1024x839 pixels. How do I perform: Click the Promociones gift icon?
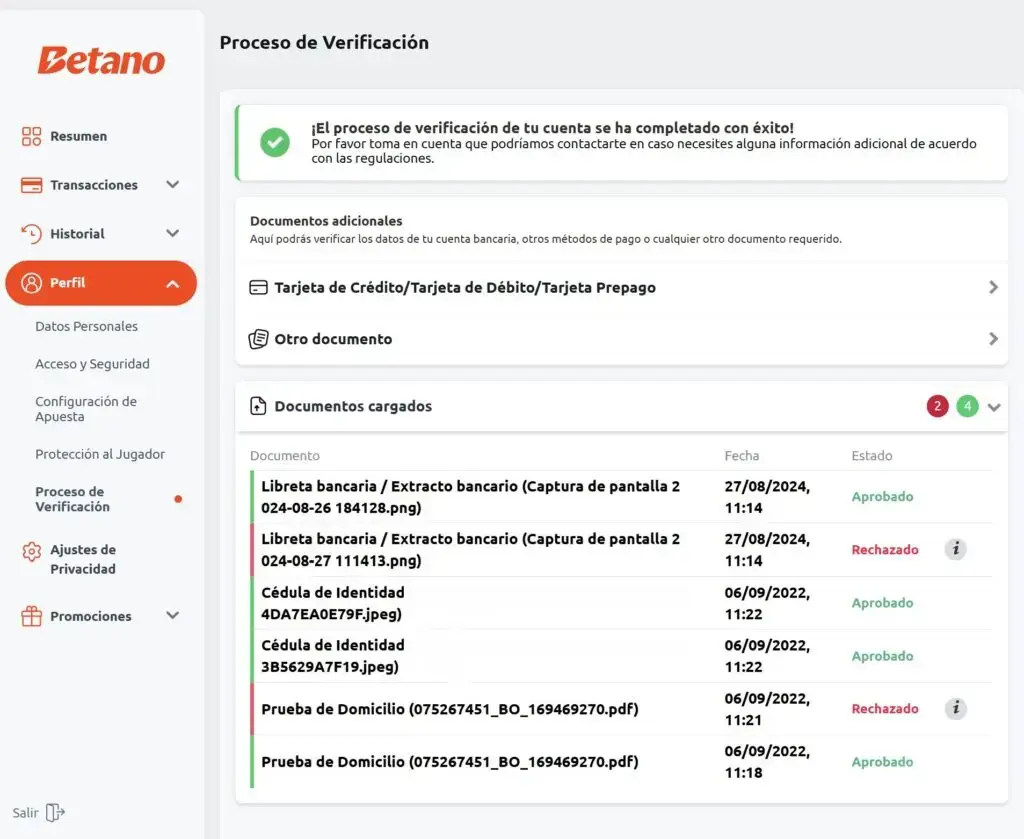(32, 616)
